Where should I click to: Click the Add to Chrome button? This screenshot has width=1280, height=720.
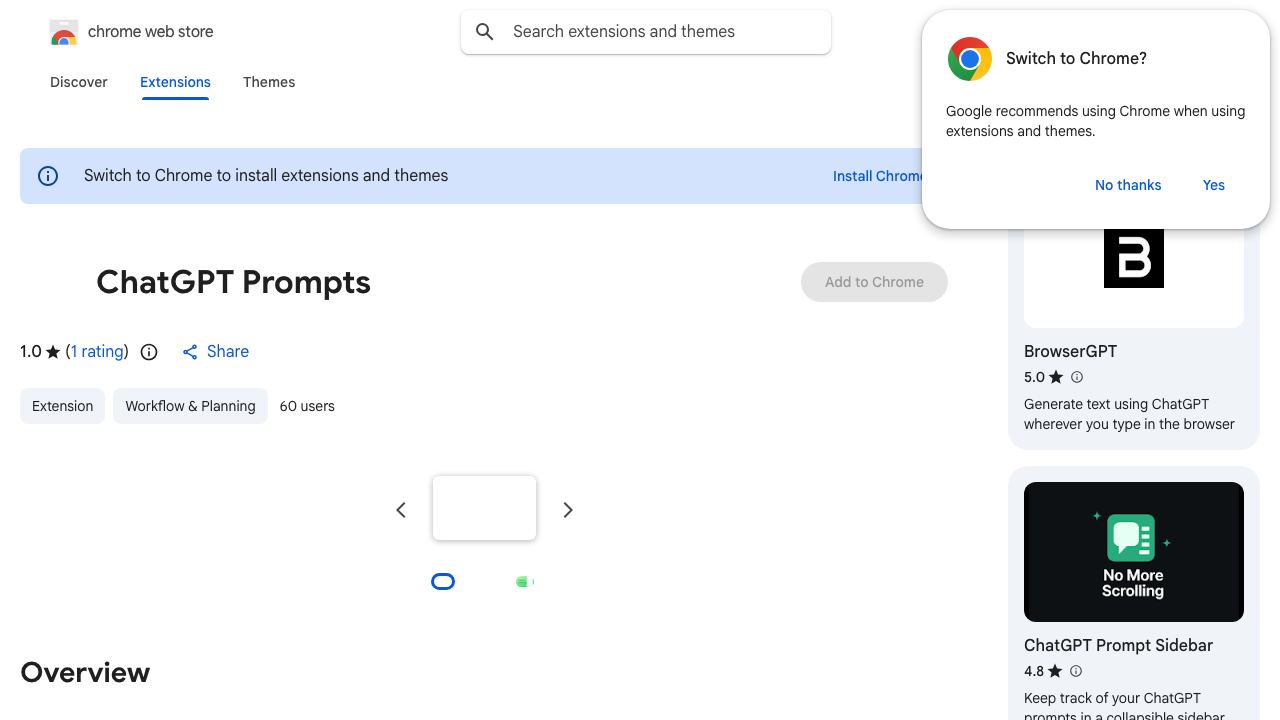(874, 282)
